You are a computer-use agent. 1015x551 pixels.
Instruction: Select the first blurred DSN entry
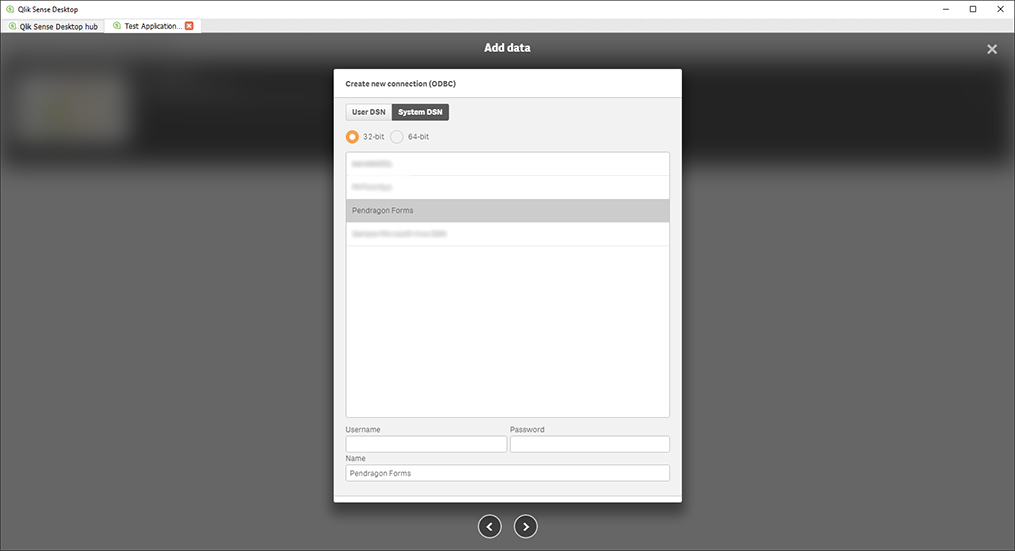(508, 164)
